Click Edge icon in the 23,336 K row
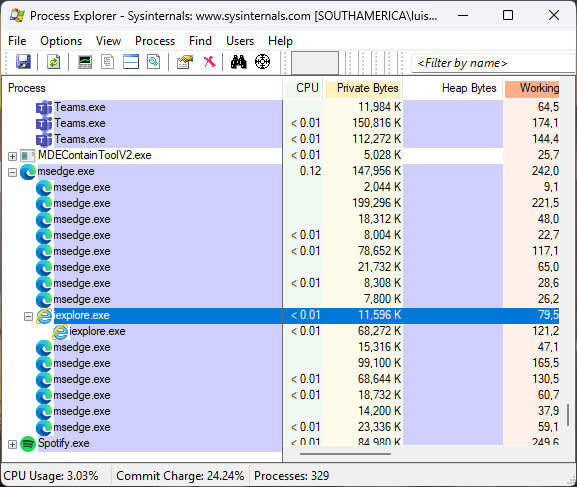 (44, 428)
